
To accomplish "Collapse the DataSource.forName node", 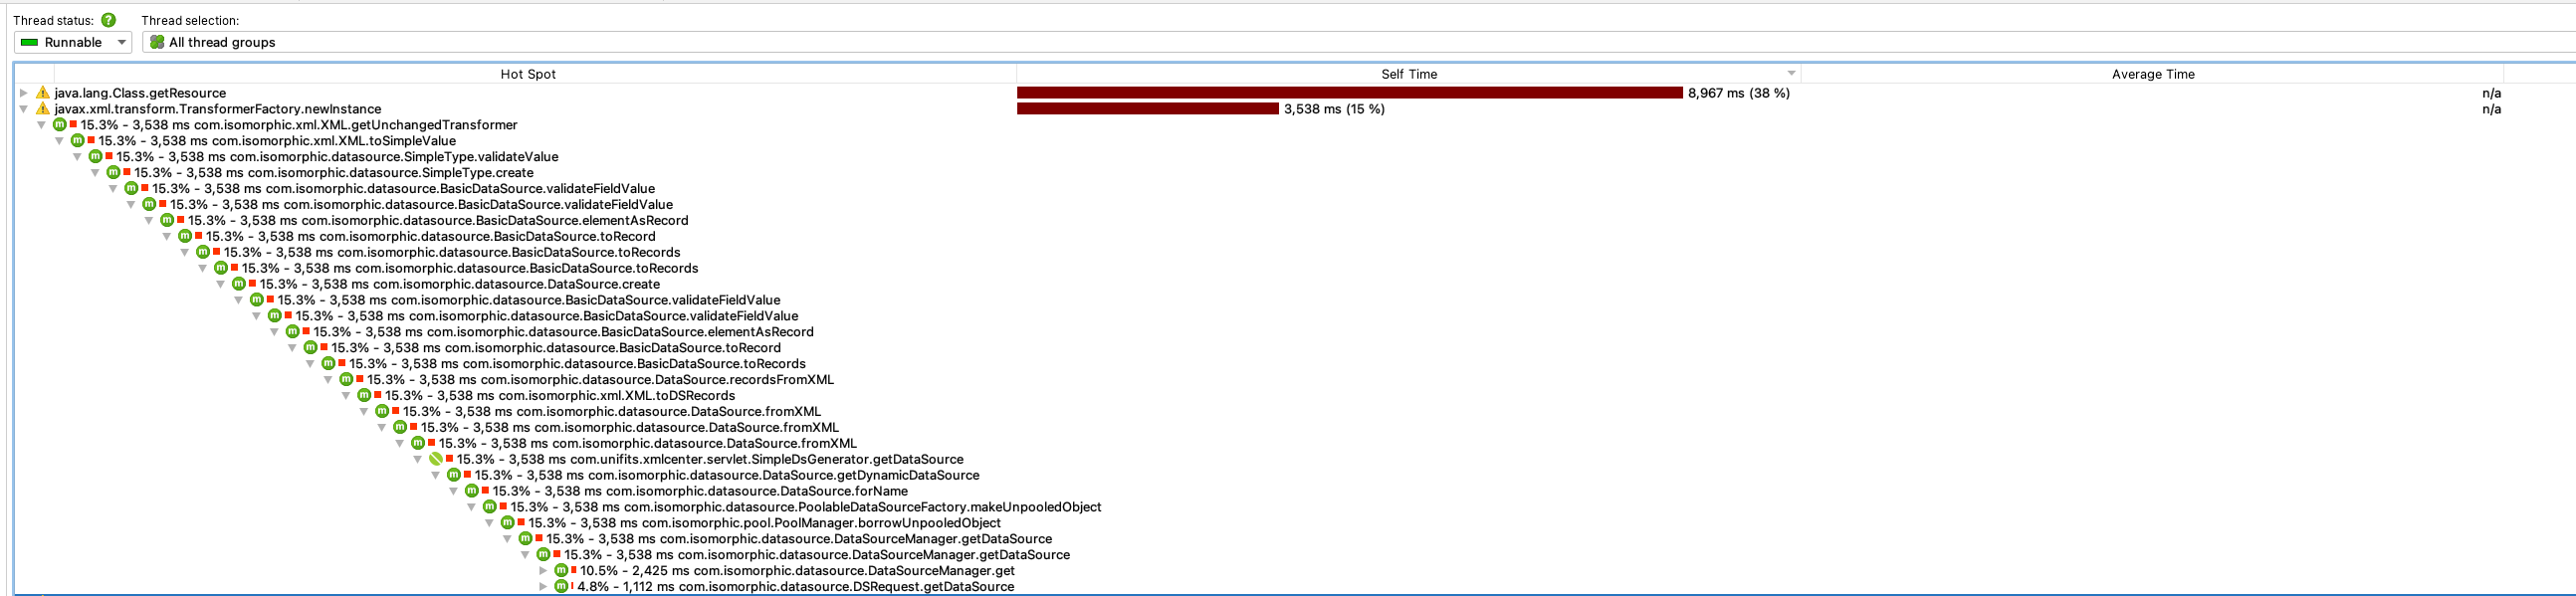I will (x=455, y=491).
